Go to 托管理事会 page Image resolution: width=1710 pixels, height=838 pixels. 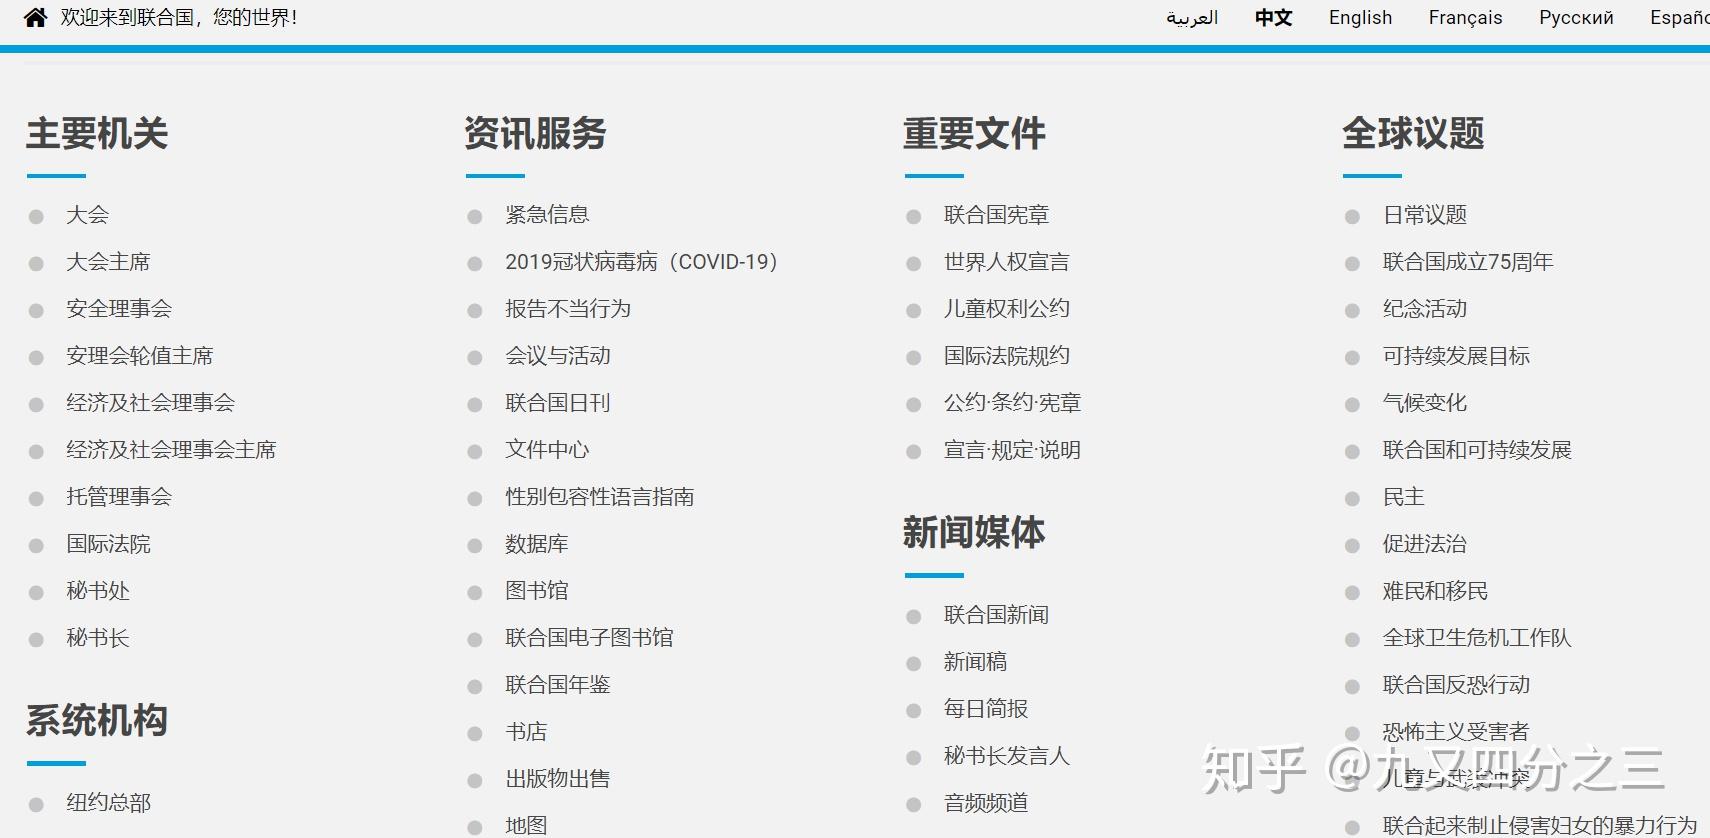tap(119, 497)
